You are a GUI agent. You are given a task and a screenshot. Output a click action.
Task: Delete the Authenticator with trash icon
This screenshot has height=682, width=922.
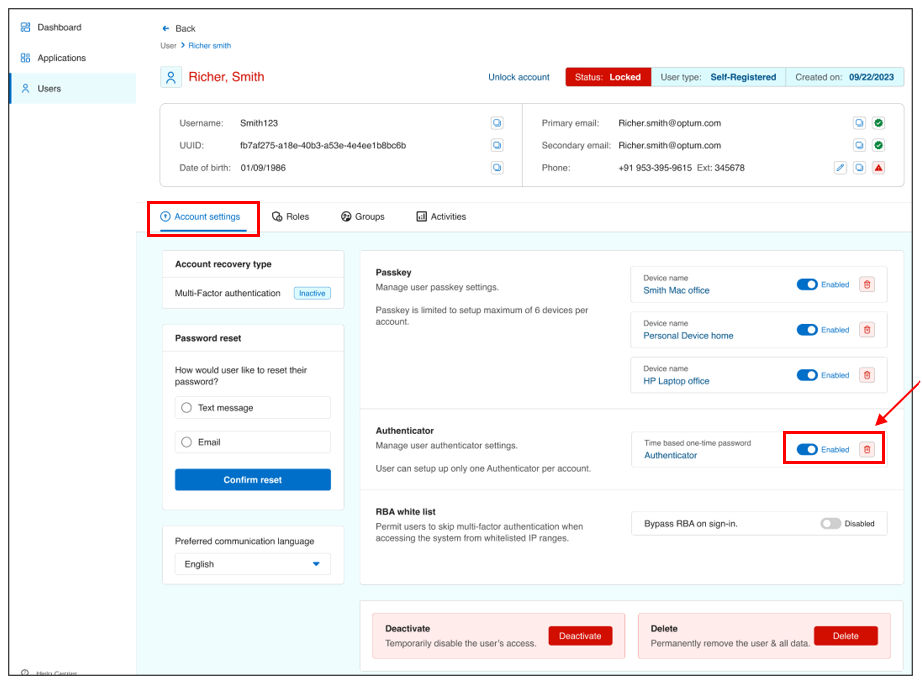click(867, 450)
